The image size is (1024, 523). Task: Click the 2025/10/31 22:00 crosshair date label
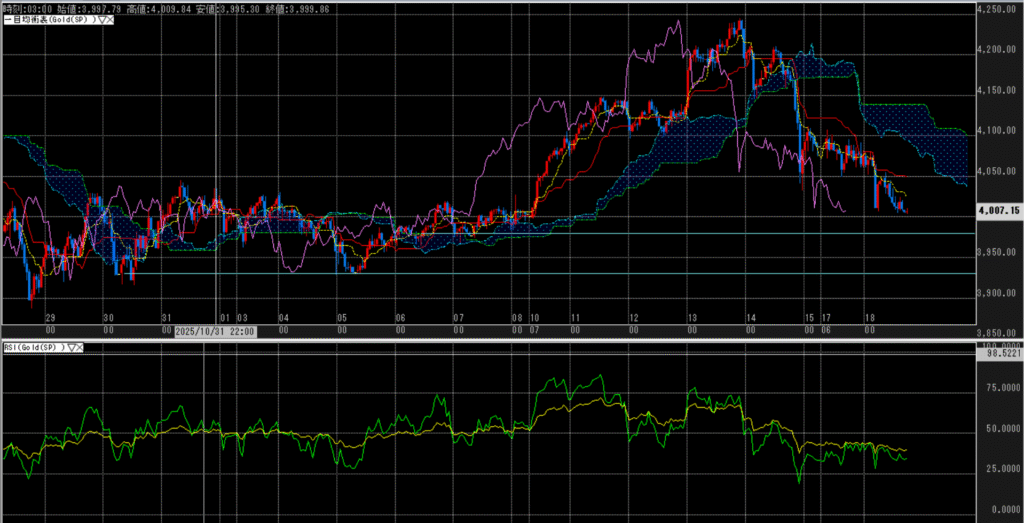(216, 330)
